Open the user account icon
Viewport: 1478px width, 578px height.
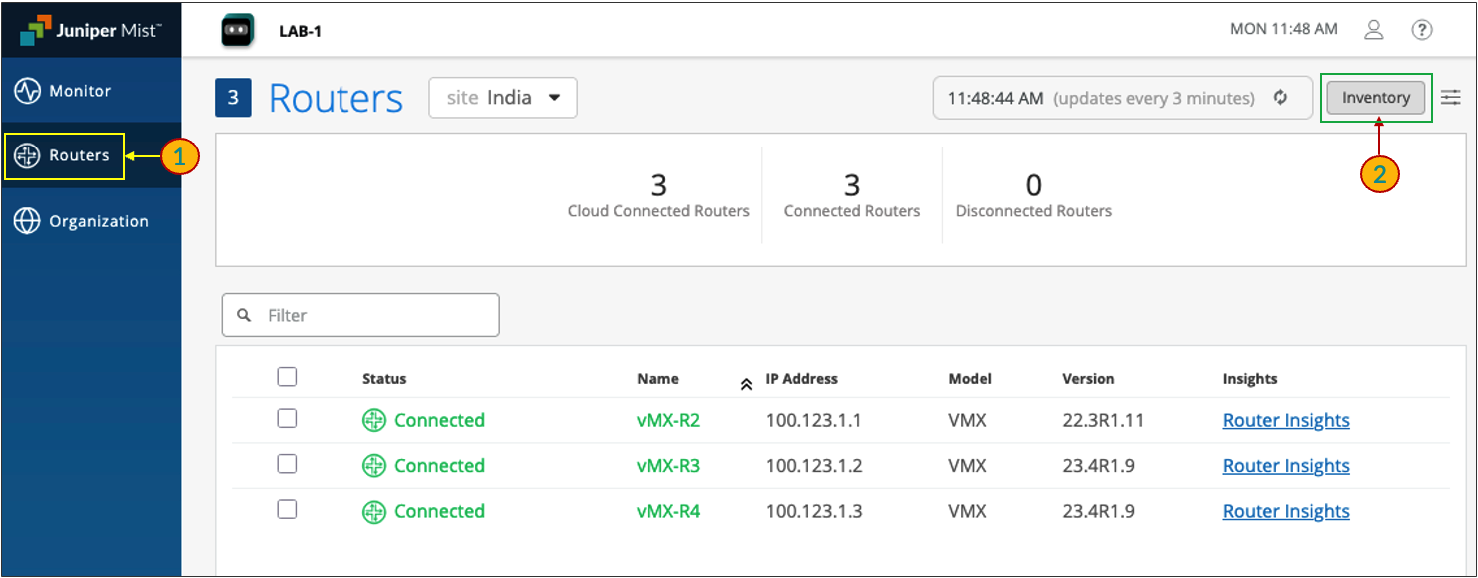click(x=1374, y=30)
